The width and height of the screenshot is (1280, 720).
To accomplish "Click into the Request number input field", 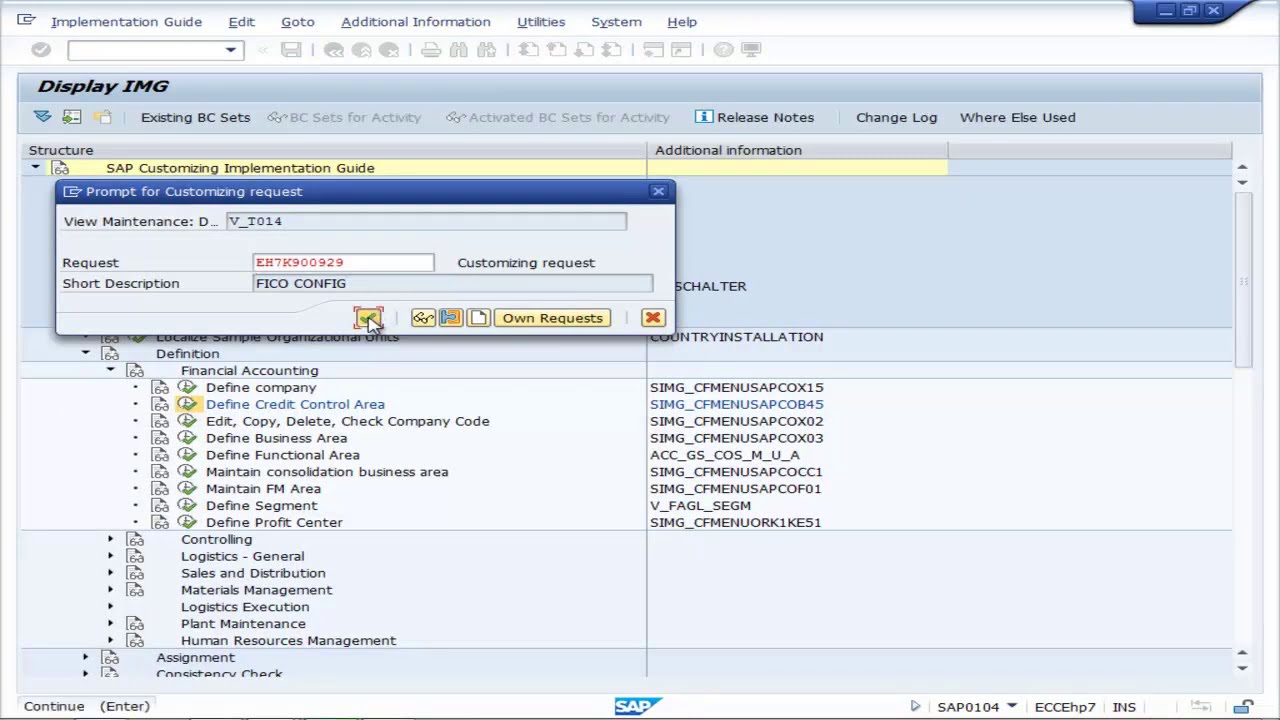I will click(x=343, y=262).
